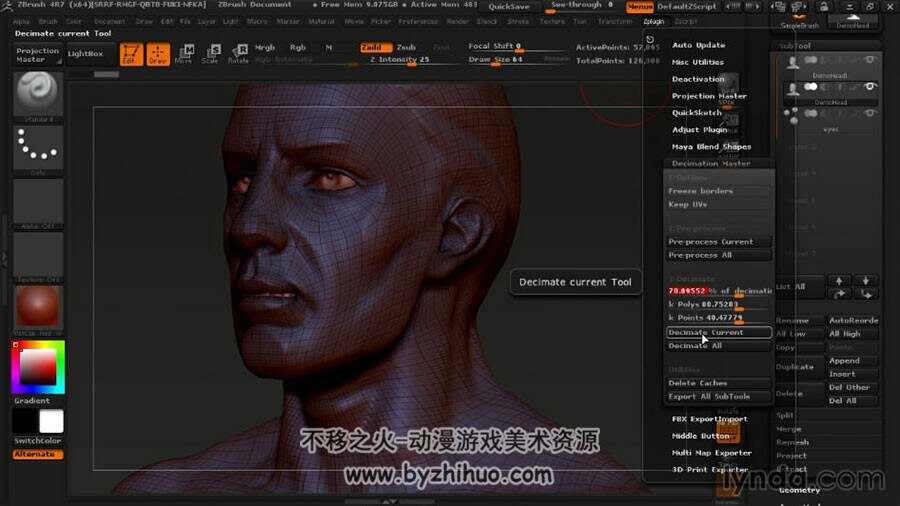Click the Append subtool button
This screenshot has height=506, width=900.
tap(852, 361)
